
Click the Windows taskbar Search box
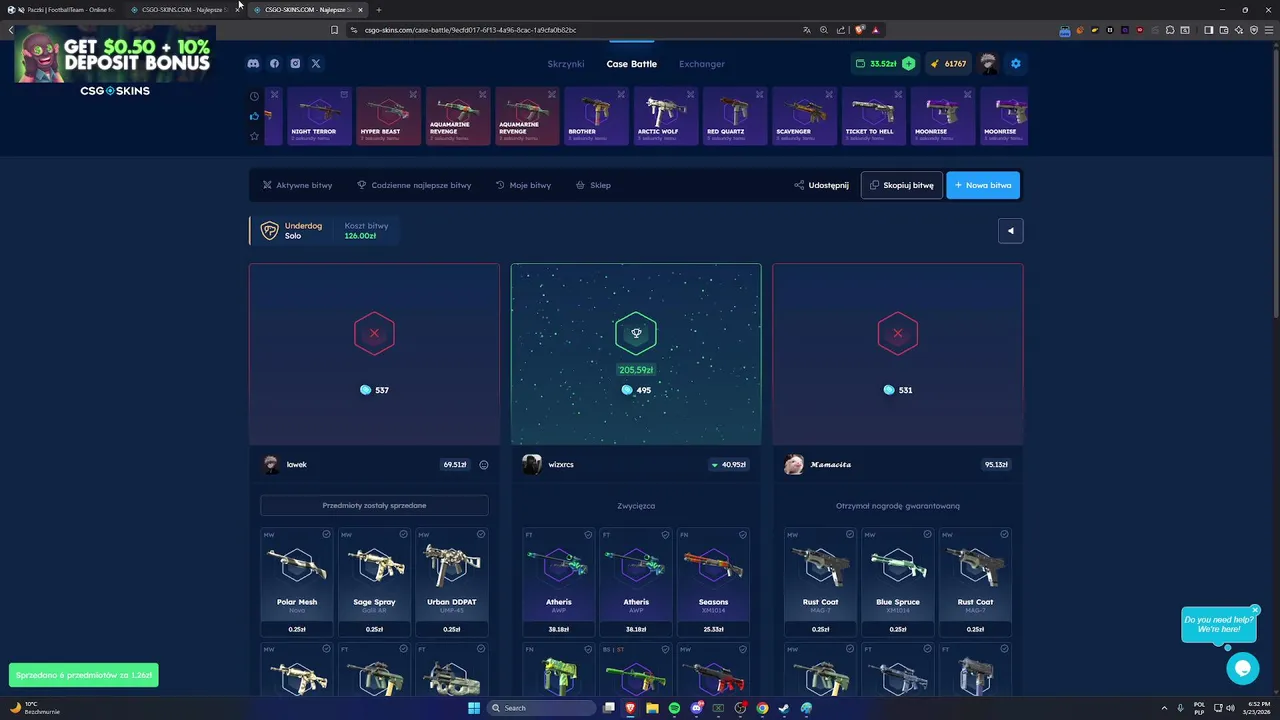[540, 708]
